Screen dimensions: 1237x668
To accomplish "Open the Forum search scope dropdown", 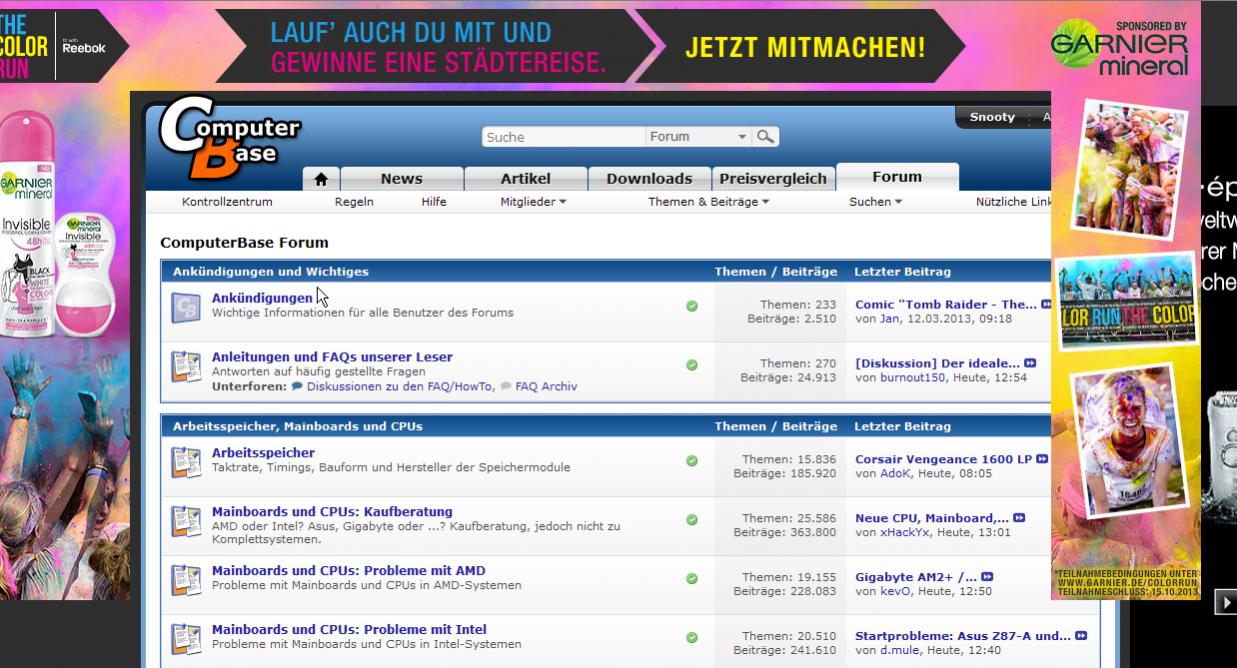I will click(x=699, y=137).
